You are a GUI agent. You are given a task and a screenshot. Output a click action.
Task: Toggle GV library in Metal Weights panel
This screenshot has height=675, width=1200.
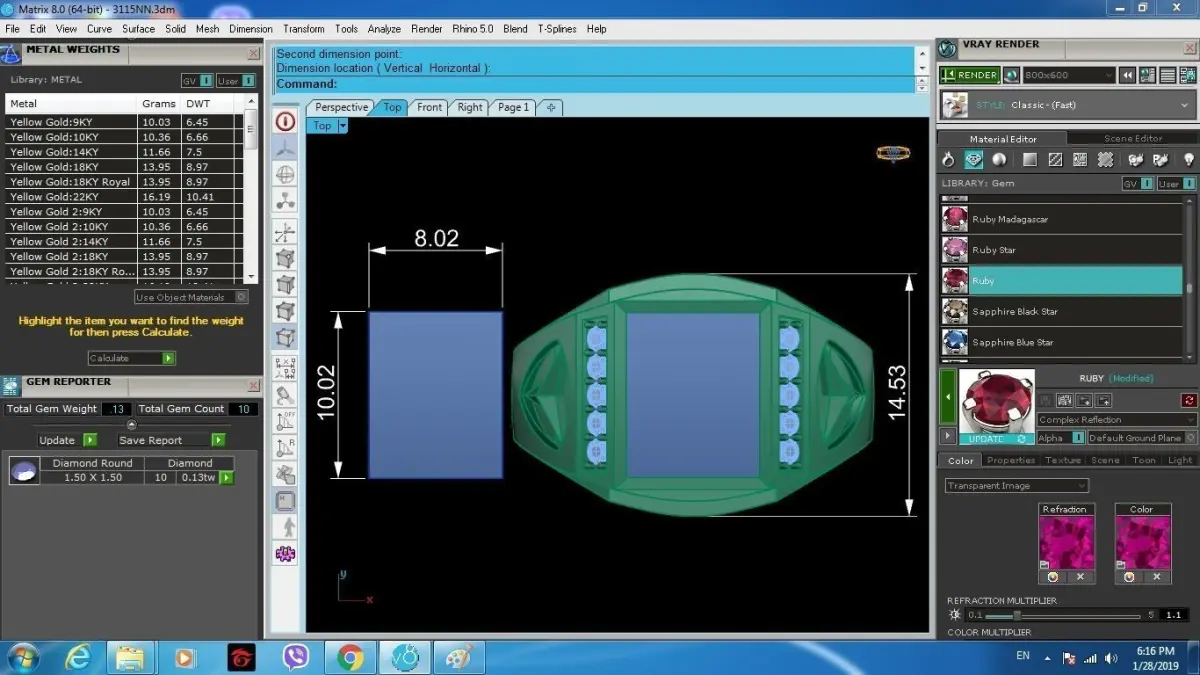coord(197,80)
